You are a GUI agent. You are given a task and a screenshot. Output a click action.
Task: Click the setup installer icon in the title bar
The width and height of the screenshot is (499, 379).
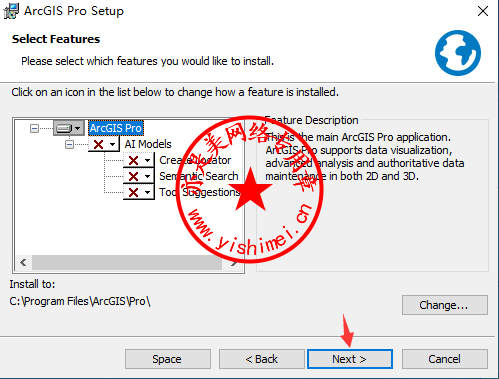pyautogui.click(x=11, y=11)
